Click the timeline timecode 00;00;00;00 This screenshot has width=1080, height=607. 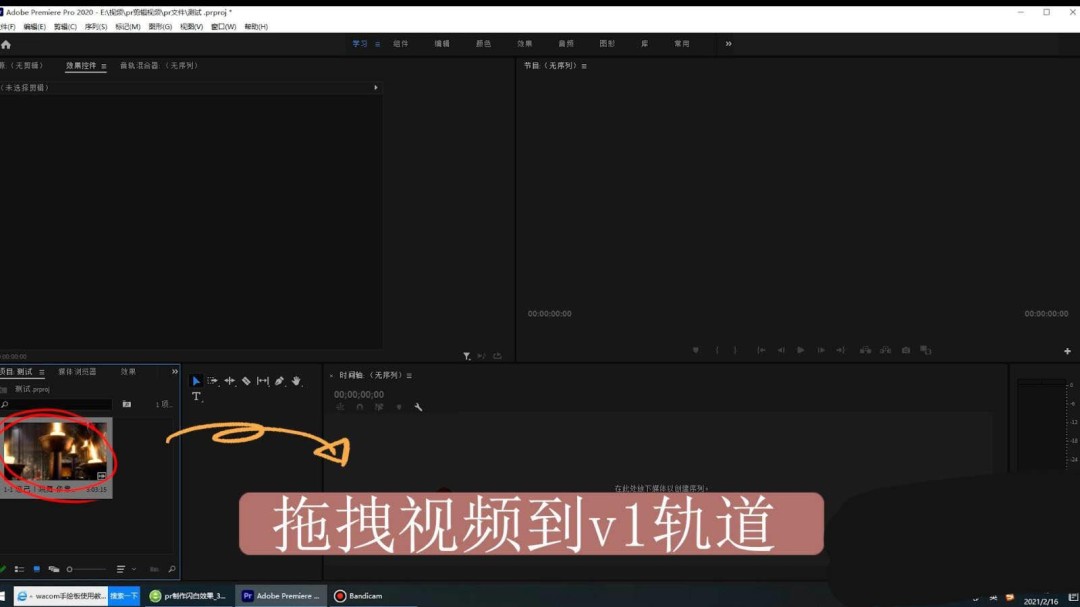(359, 395)
